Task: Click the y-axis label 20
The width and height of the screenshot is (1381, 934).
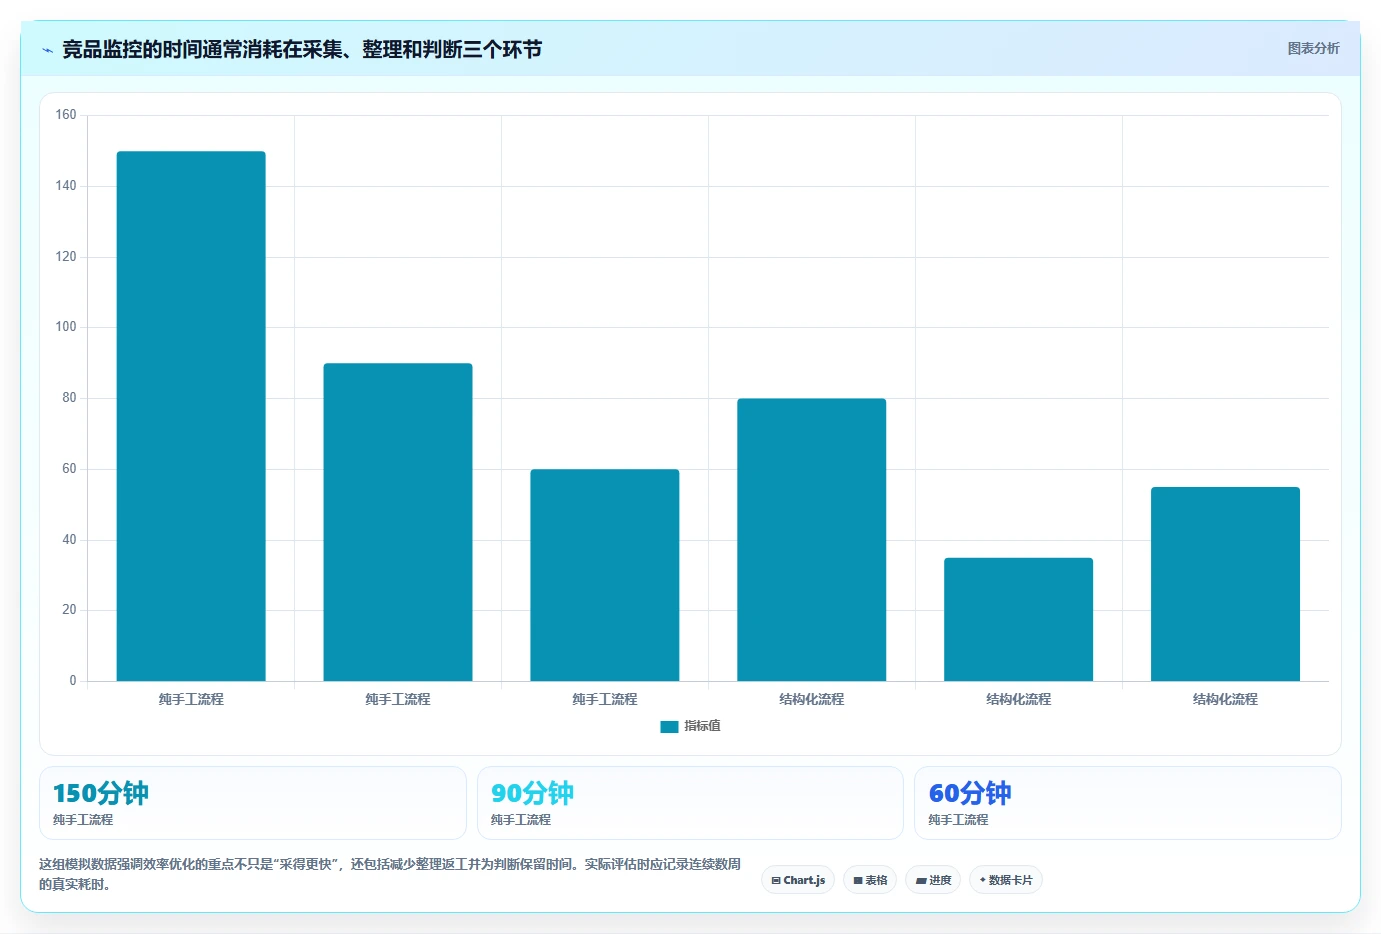Action: (69, 610)
